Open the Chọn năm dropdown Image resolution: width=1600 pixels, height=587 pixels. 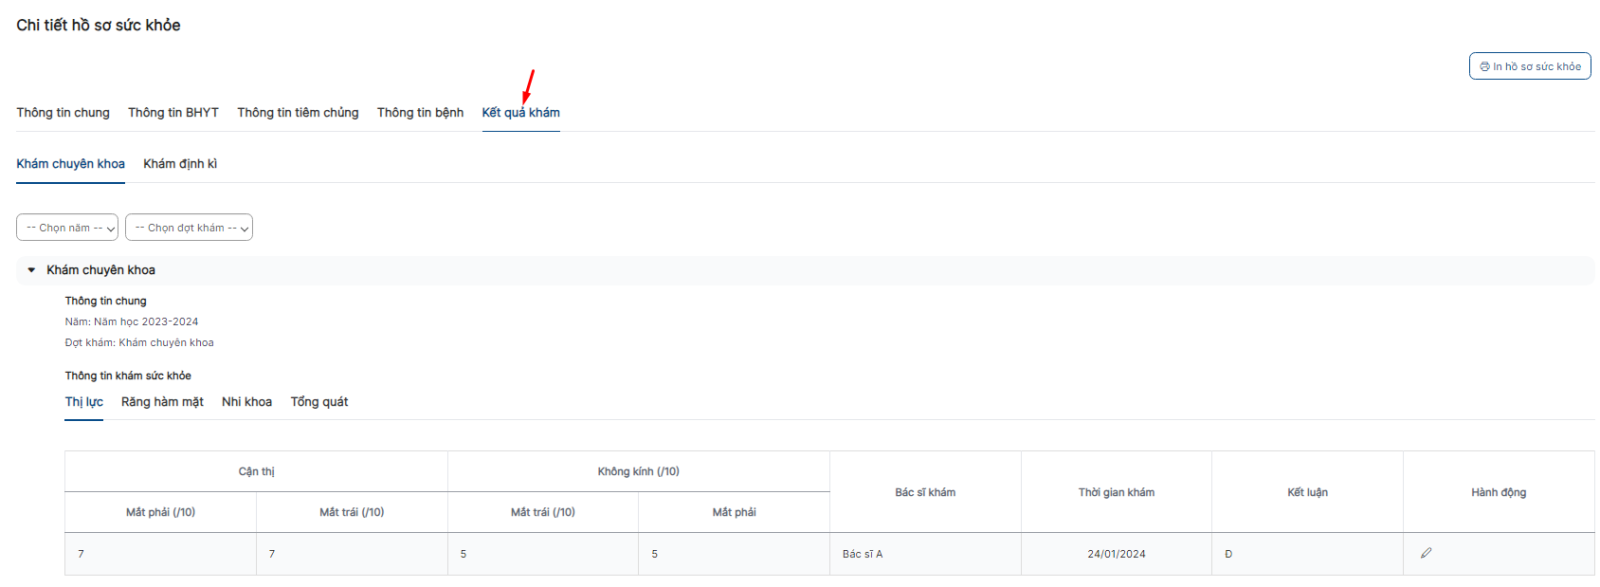pos(67,228)
